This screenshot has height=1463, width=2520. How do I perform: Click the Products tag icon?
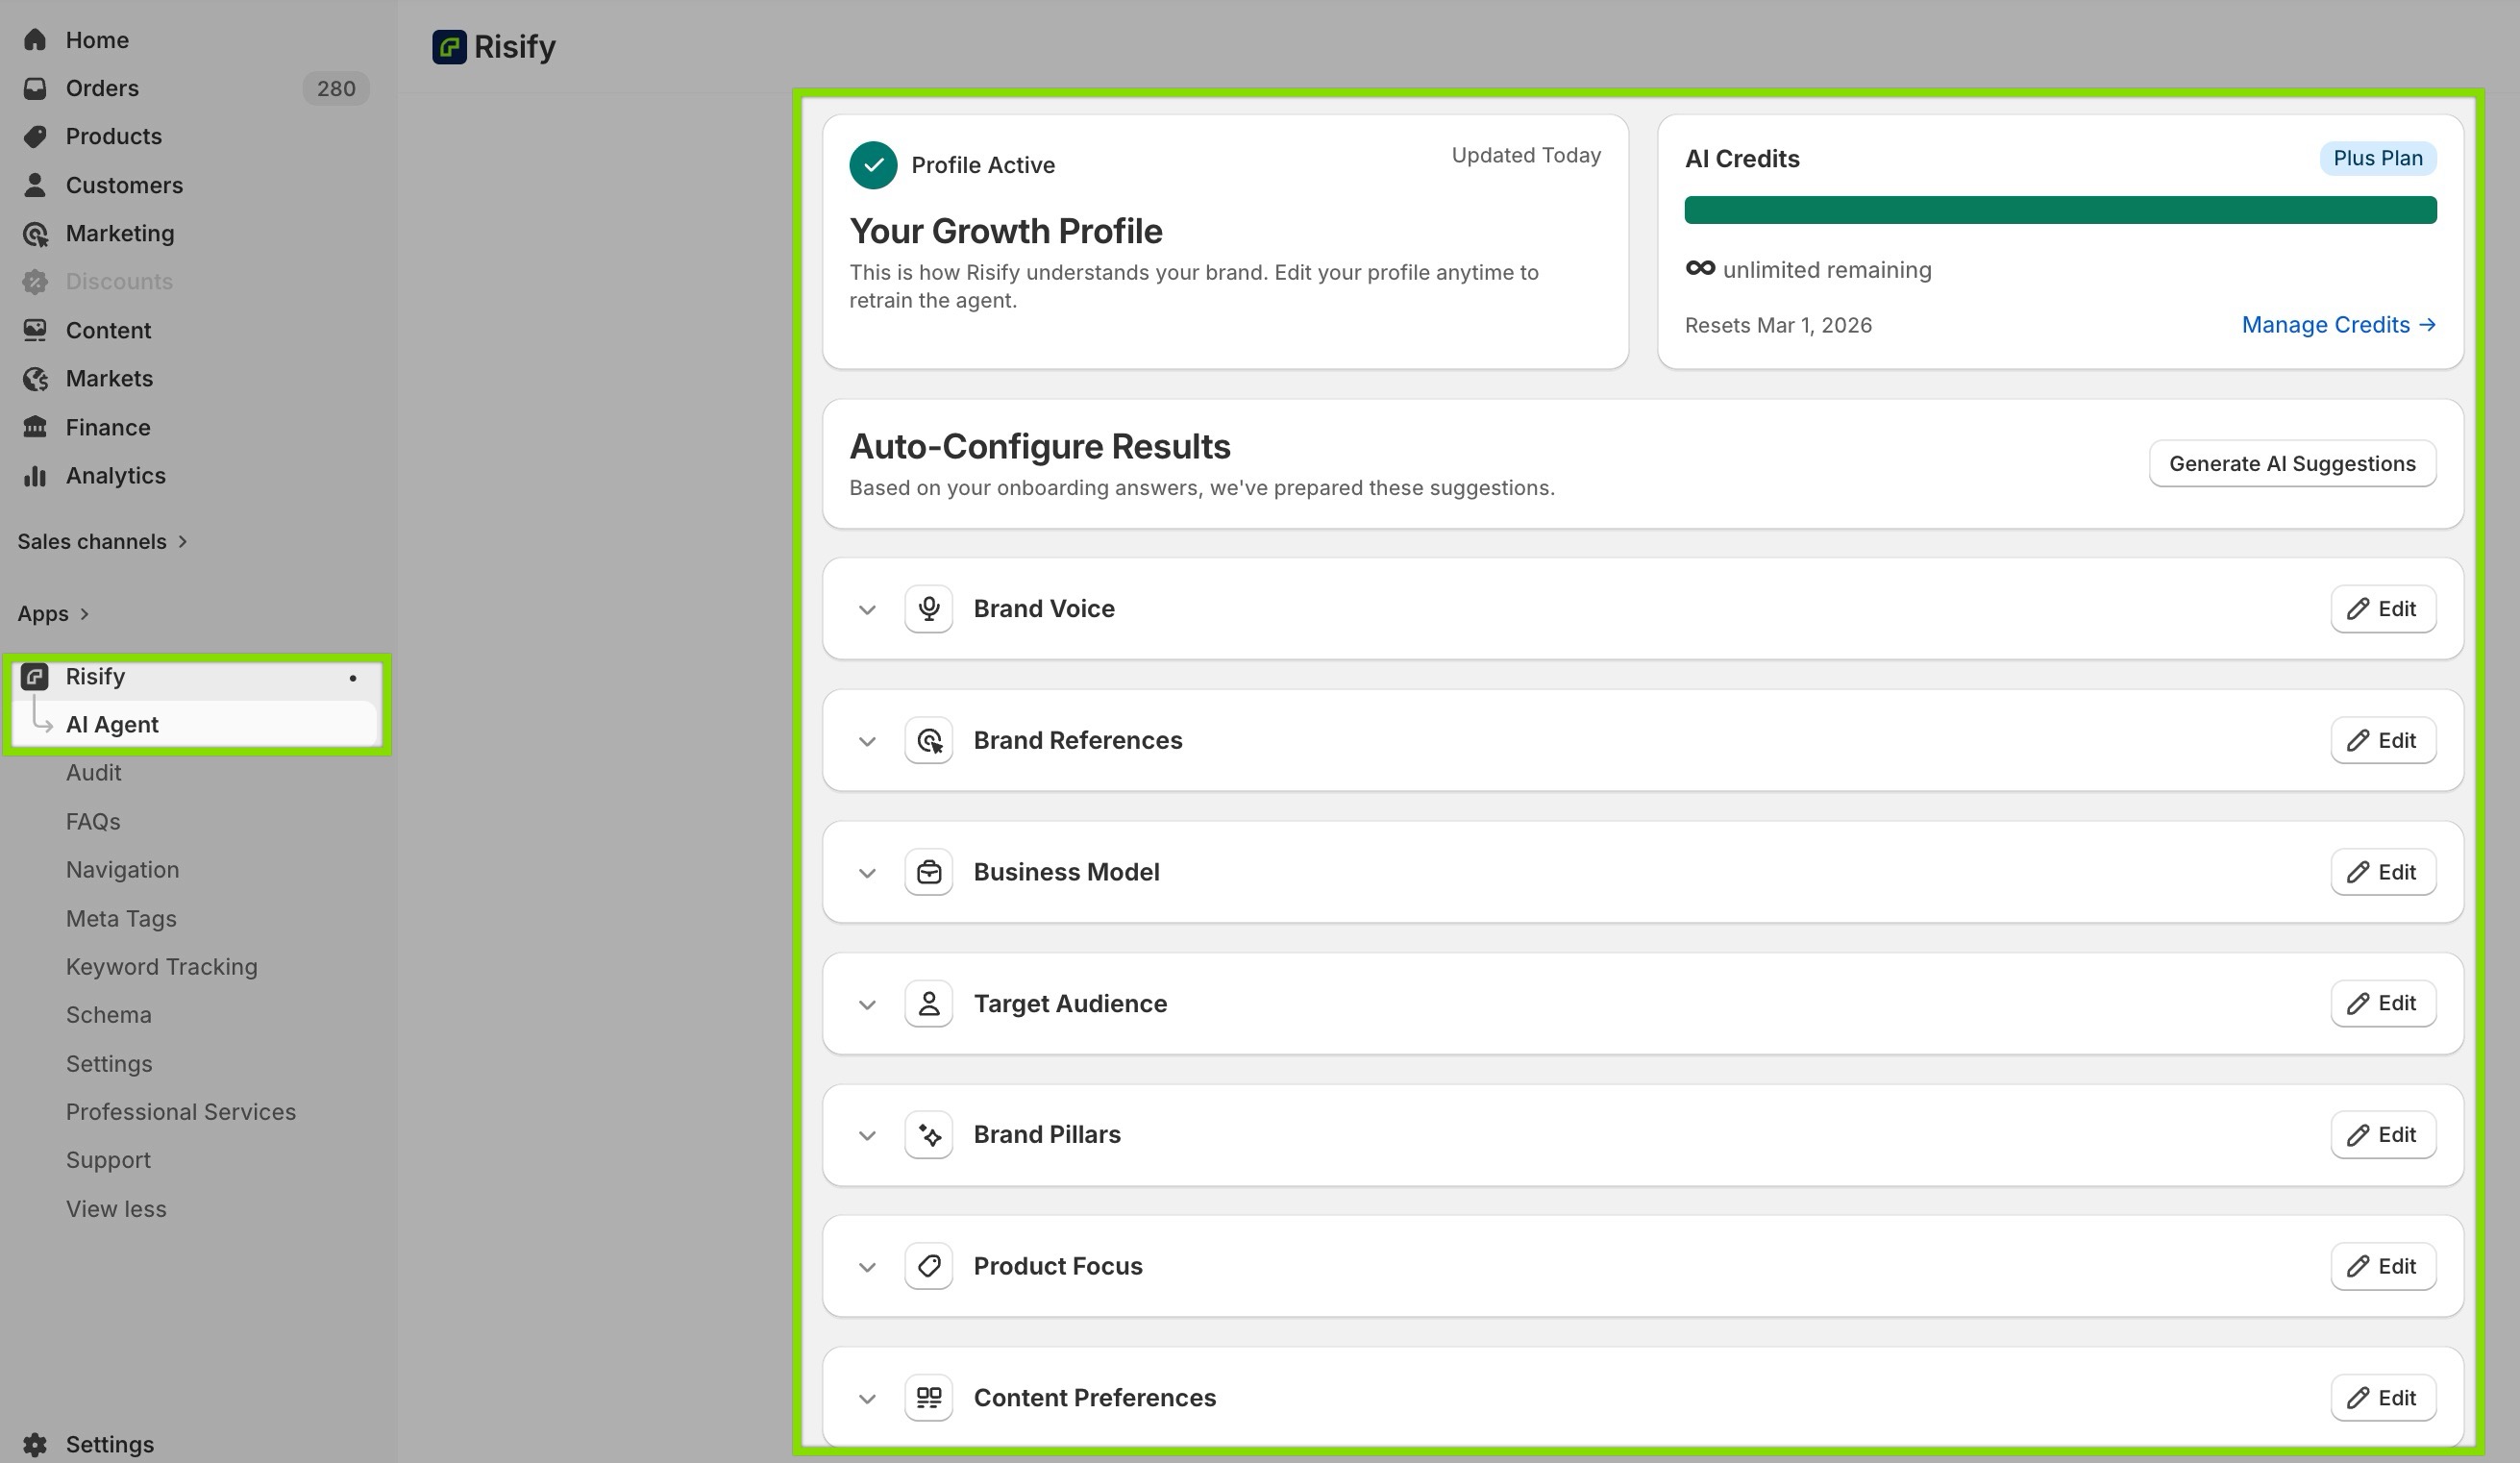[x=35, y=136]
